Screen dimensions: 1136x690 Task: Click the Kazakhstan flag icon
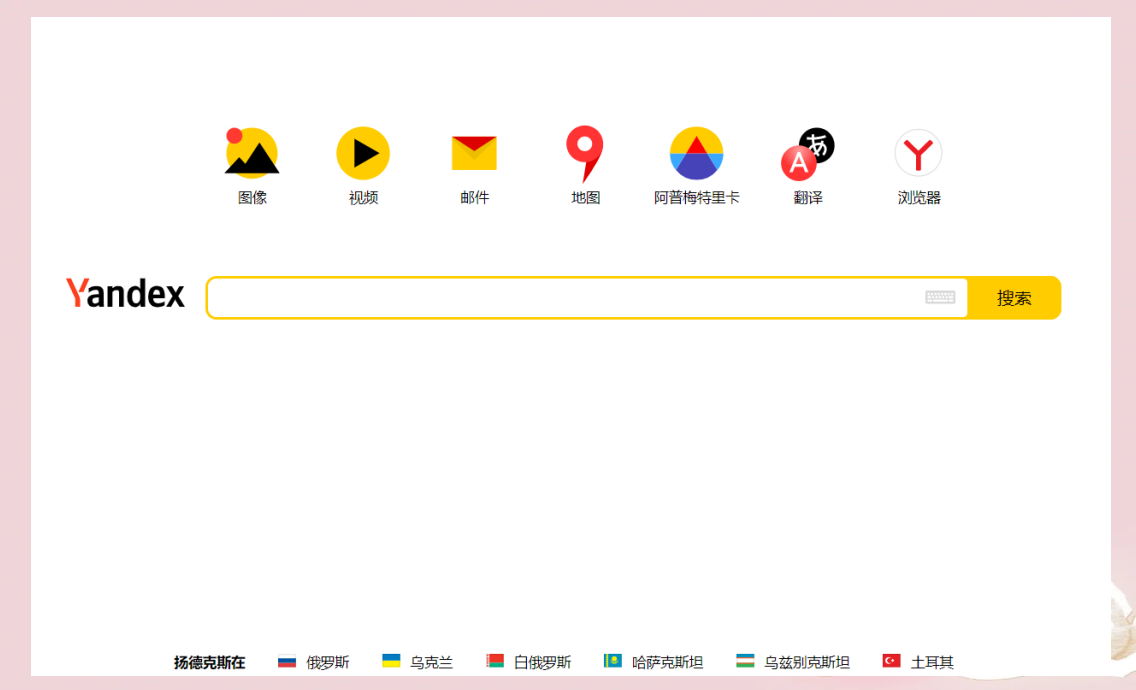pos(613,661)
